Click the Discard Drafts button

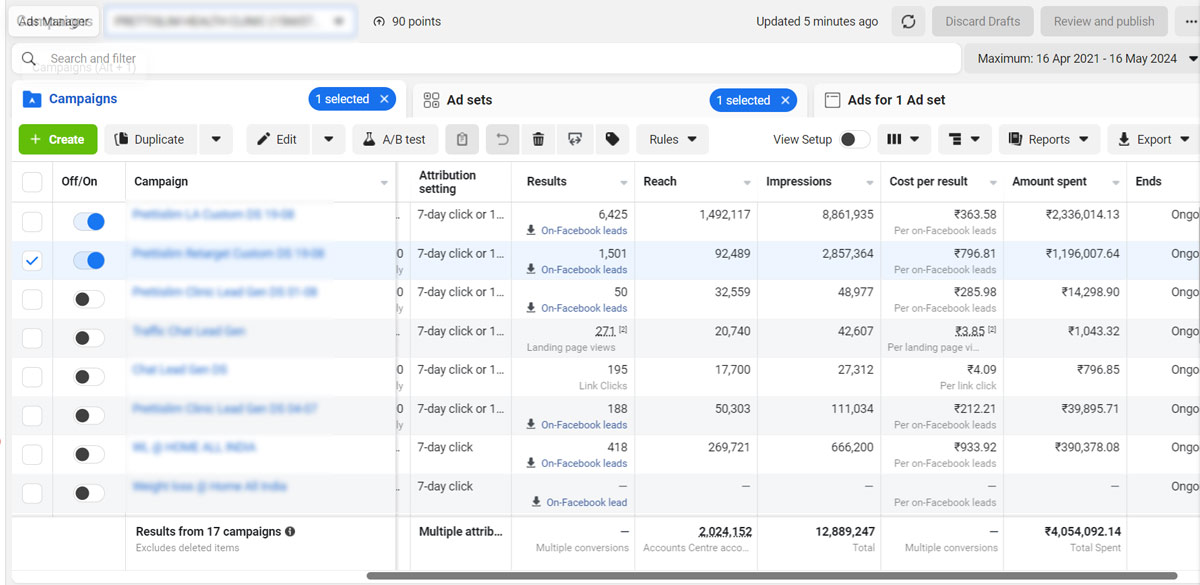tap(983, 21)
